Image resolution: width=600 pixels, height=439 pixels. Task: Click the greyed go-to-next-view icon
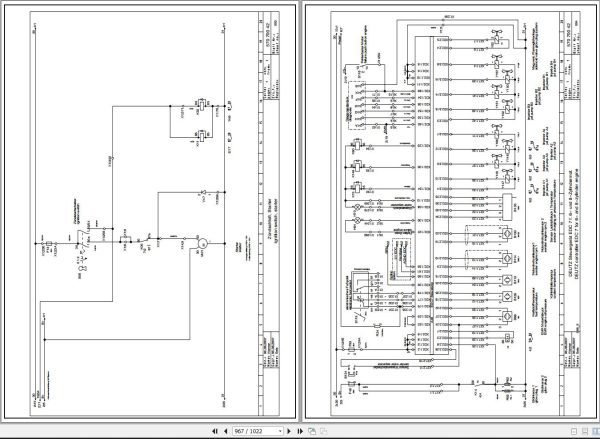(x=323, y=431)
